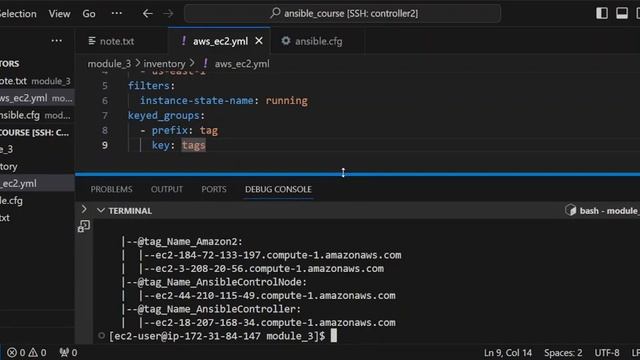
Task: Select aws_ec2.yml in open editors list
Action: coord(37,98)
